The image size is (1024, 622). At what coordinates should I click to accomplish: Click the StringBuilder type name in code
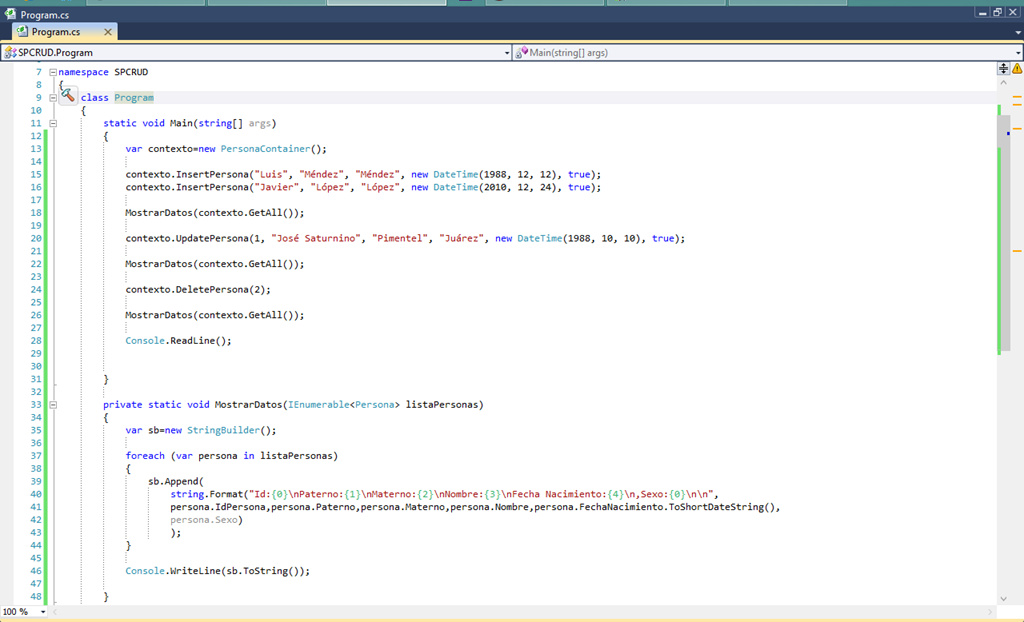[222, 430]
